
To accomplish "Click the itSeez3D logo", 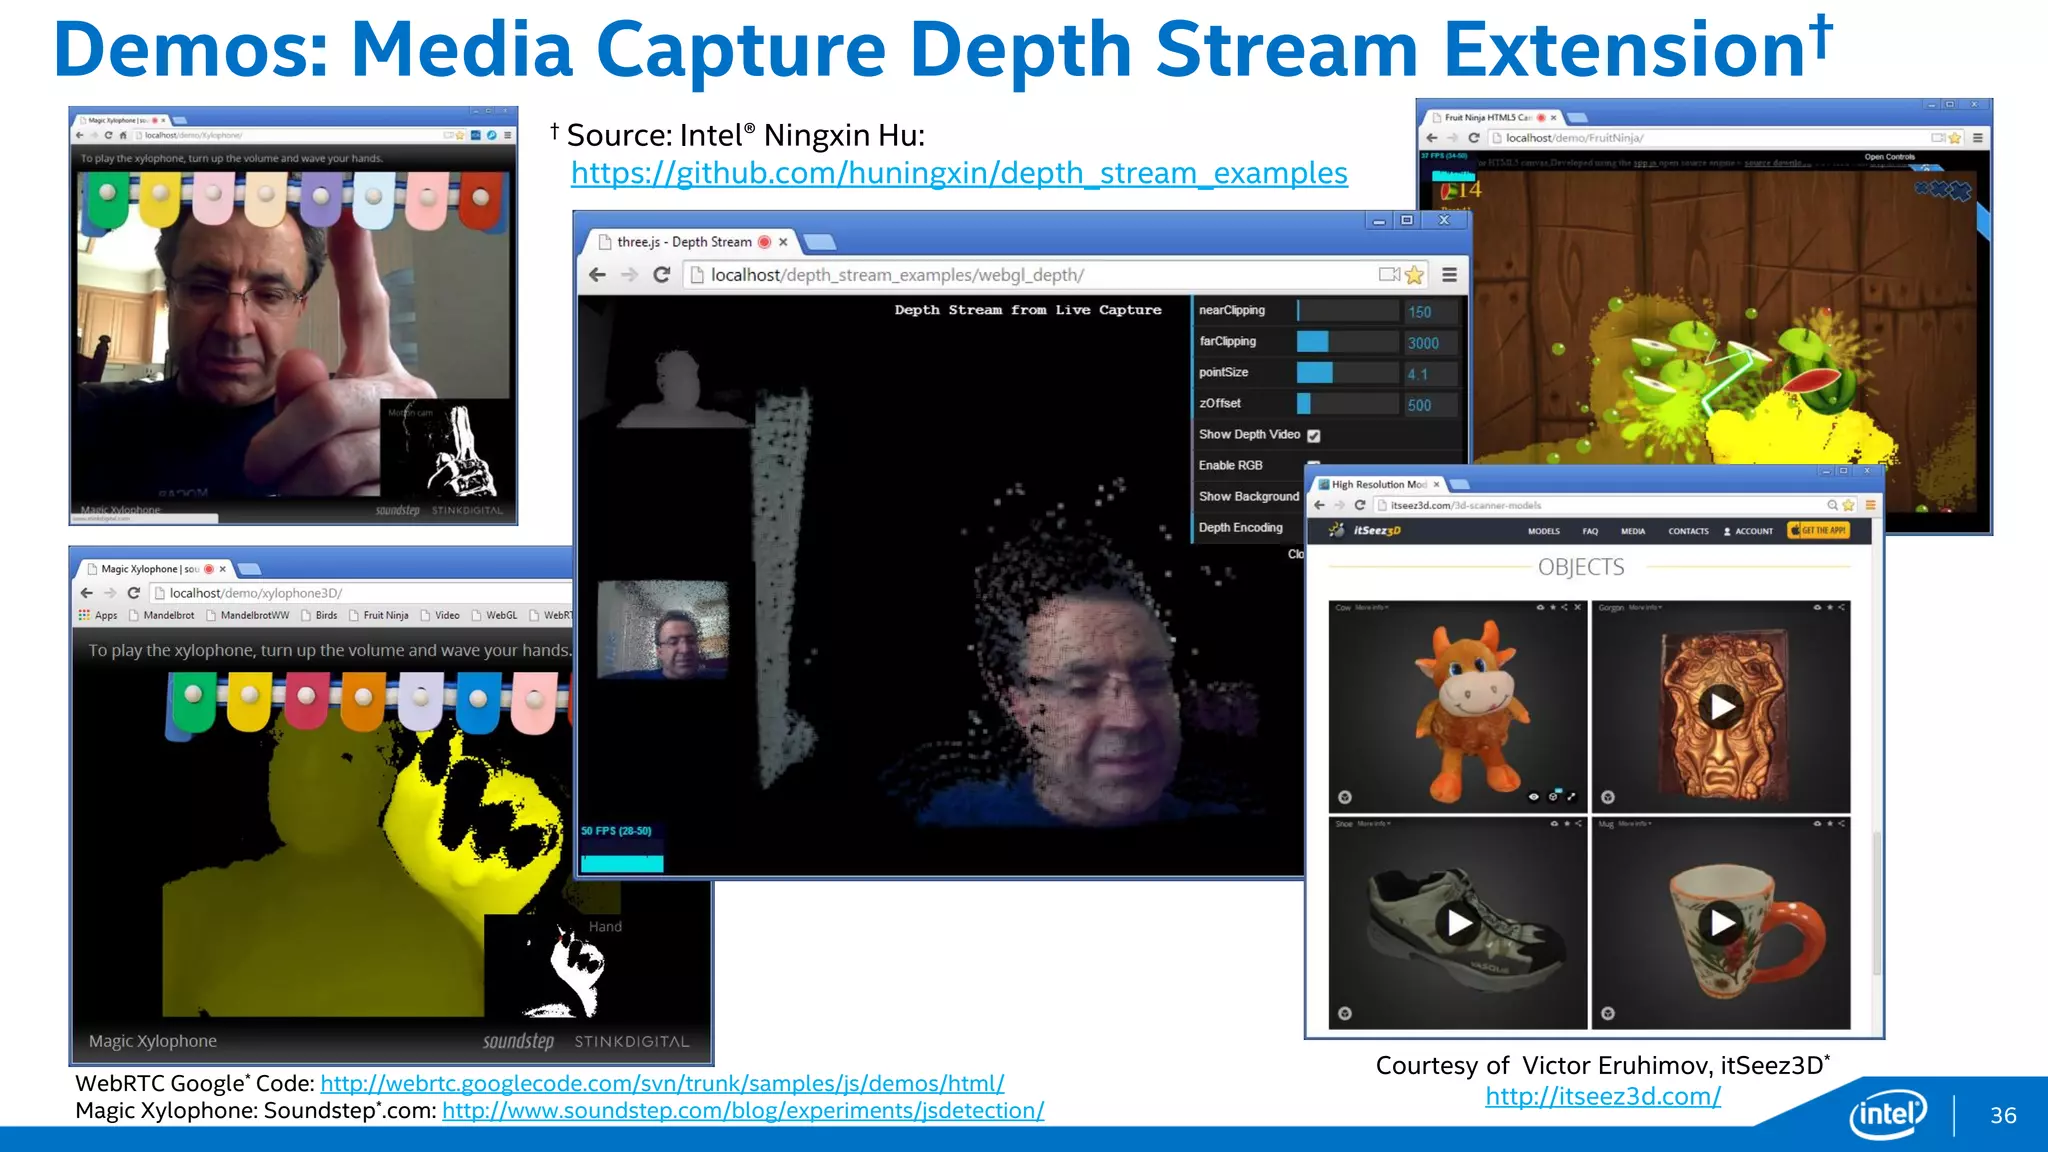I will click(1365, 530).
